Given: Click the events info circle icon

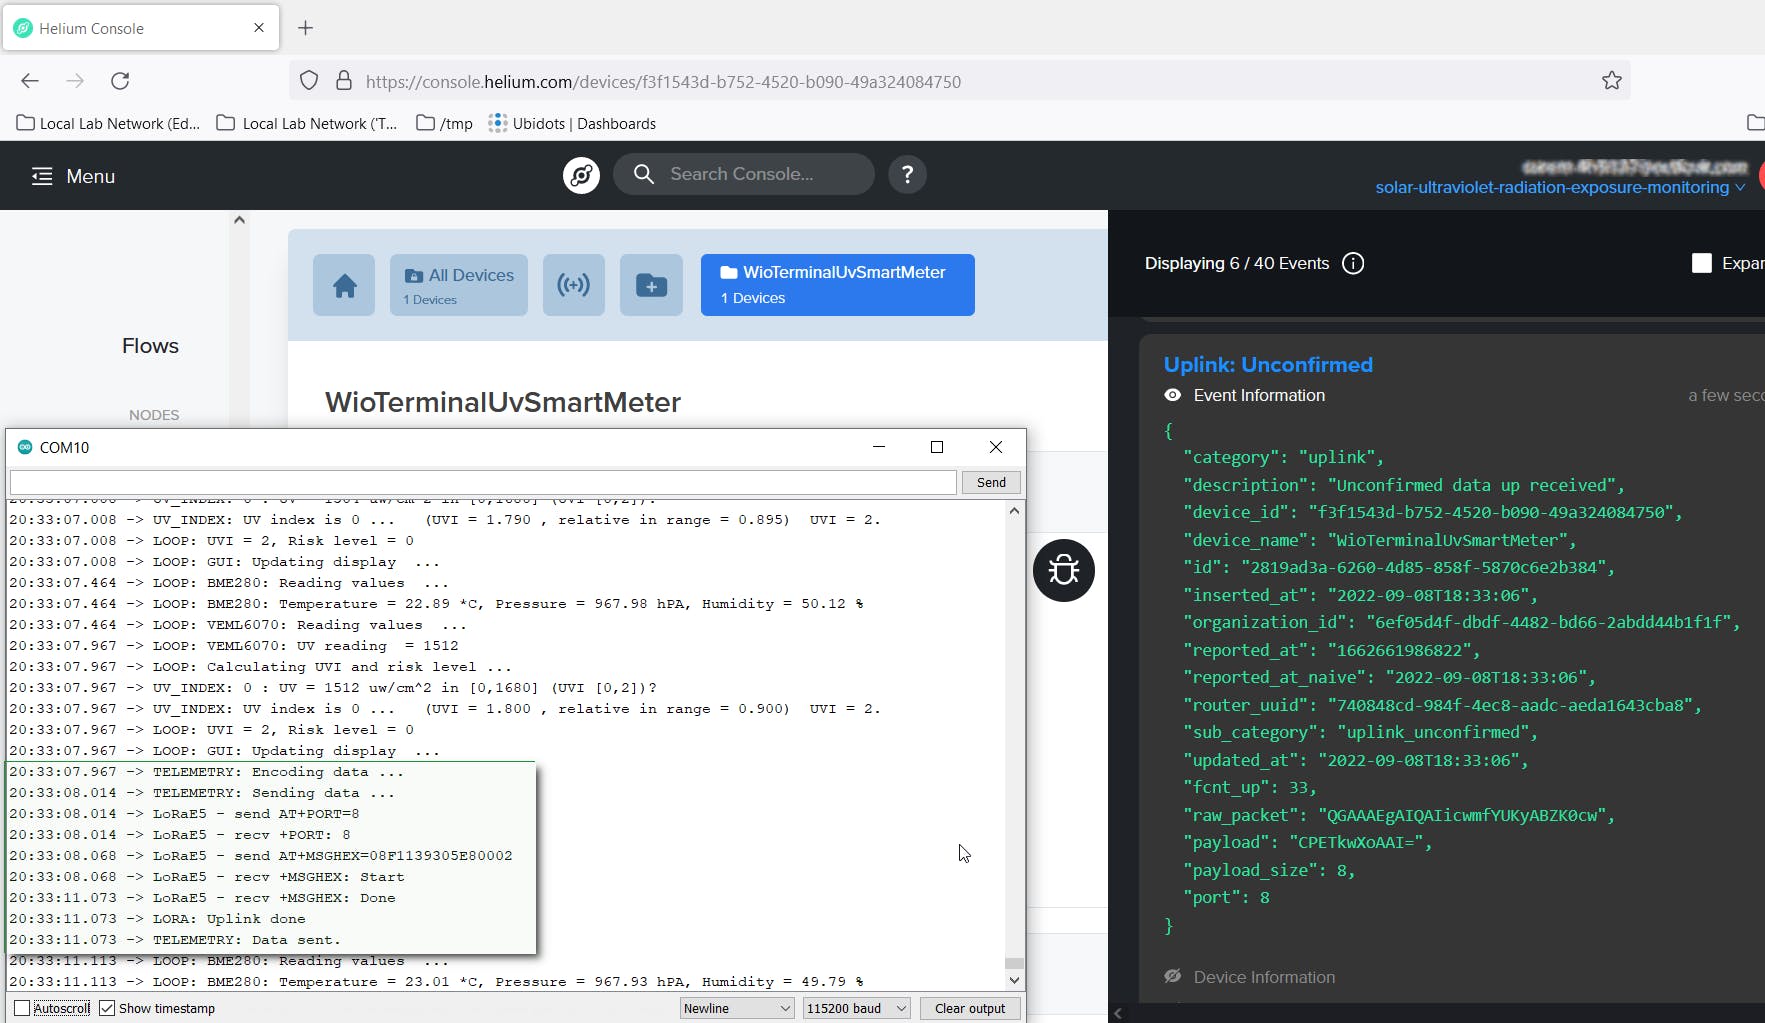Looking at the screenshot, I should 1353,263.
